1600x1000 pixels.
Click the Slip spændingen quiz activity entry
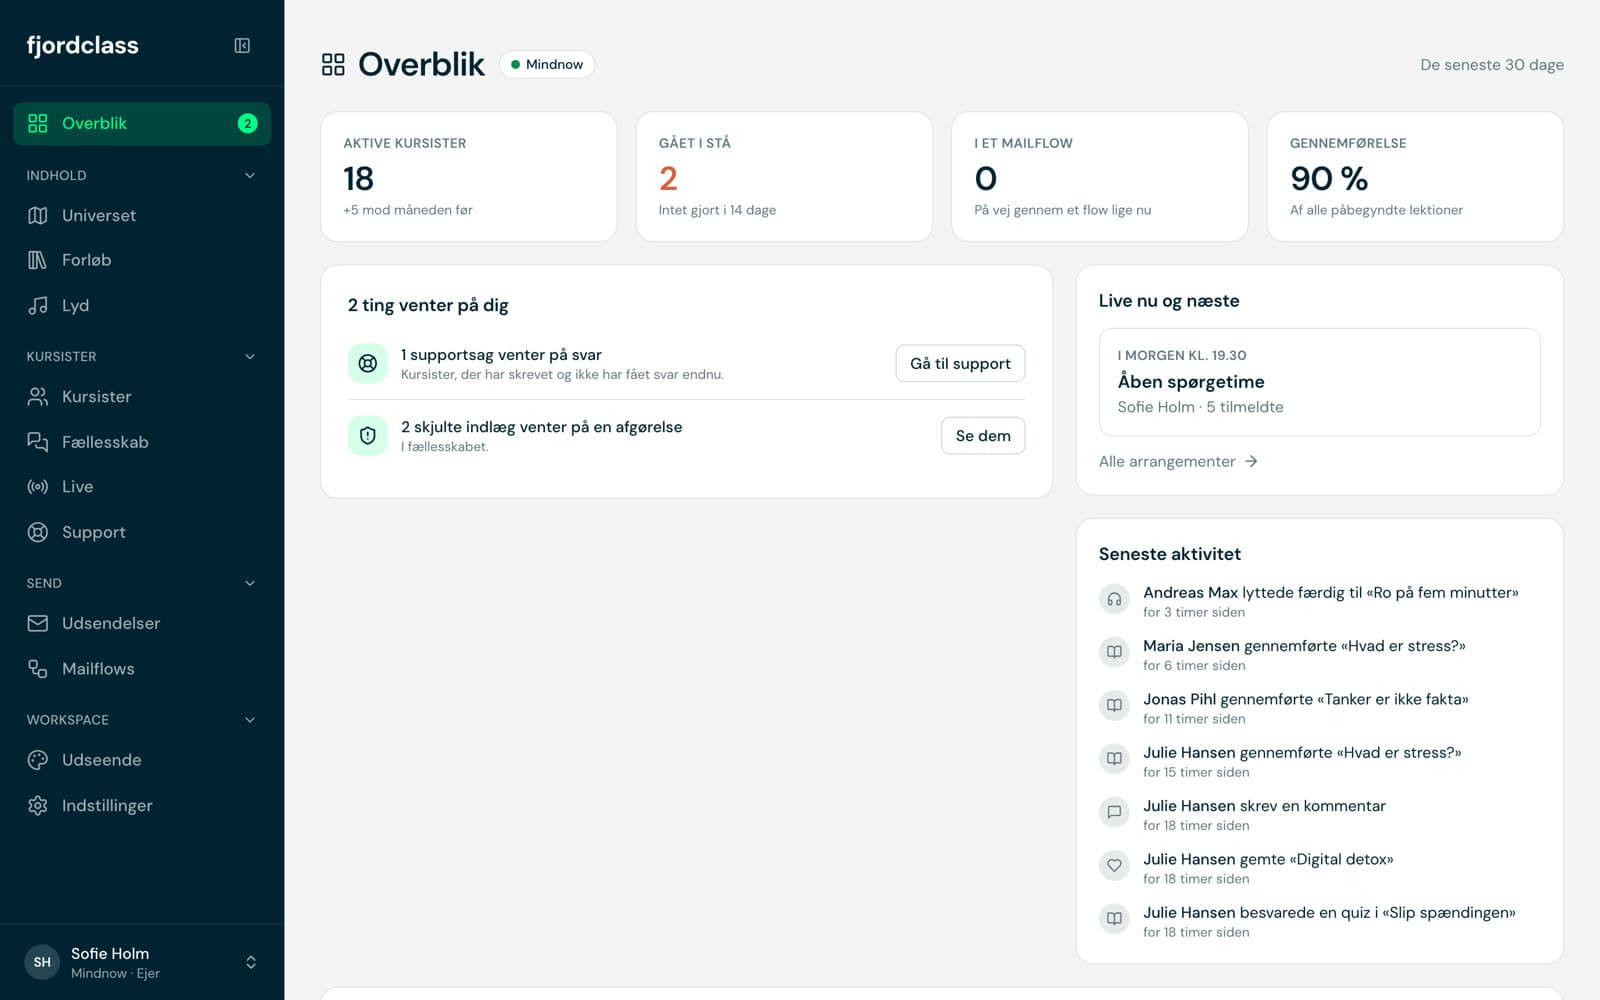coord(1319,921)
